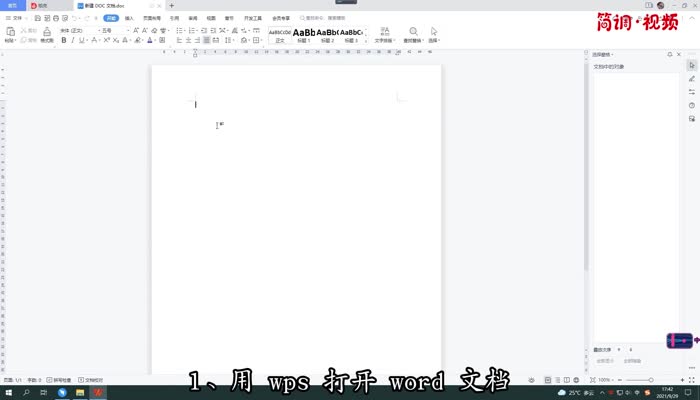Switch to the Review ribbon tab
This screenshot has height=400, width=700.
click(193, 18)
